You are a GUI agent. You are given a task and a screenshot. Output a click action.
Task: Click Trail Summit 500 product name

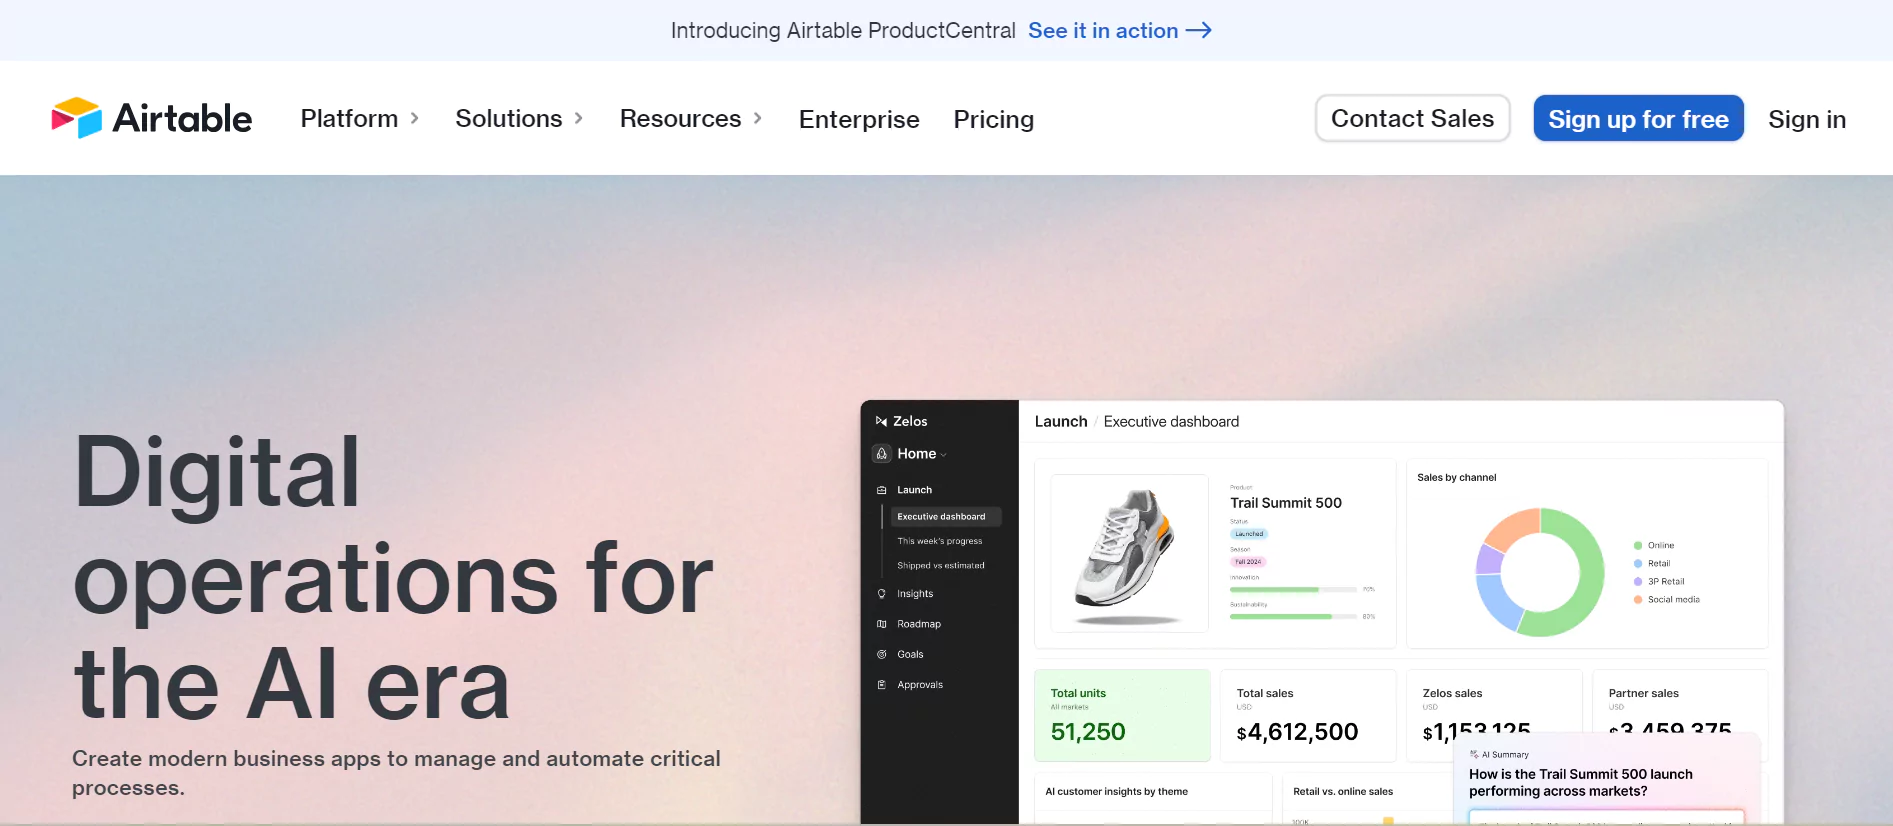1286,503
